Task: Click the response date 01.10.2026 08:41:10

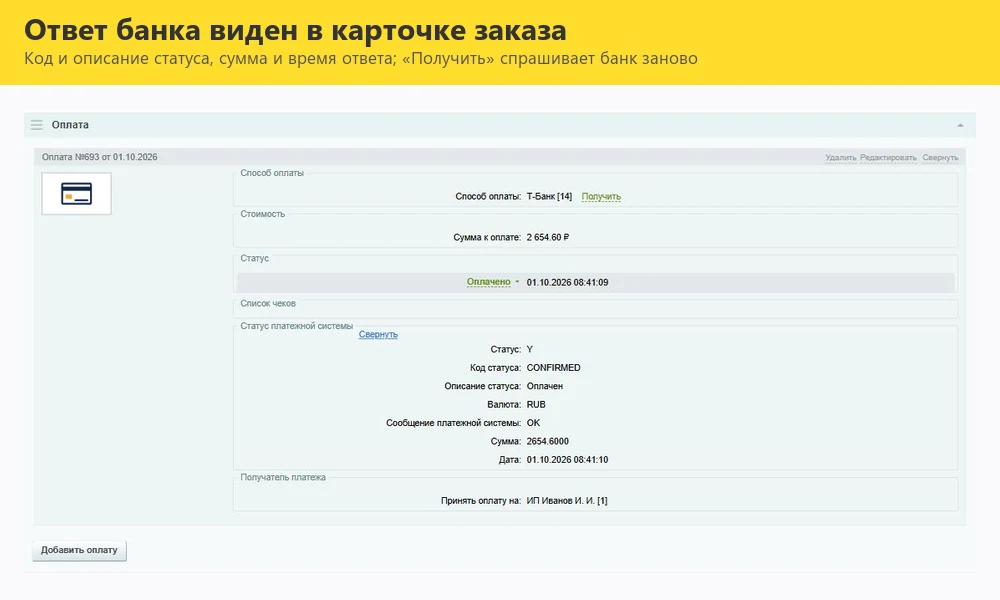Action: pos(567,460)
